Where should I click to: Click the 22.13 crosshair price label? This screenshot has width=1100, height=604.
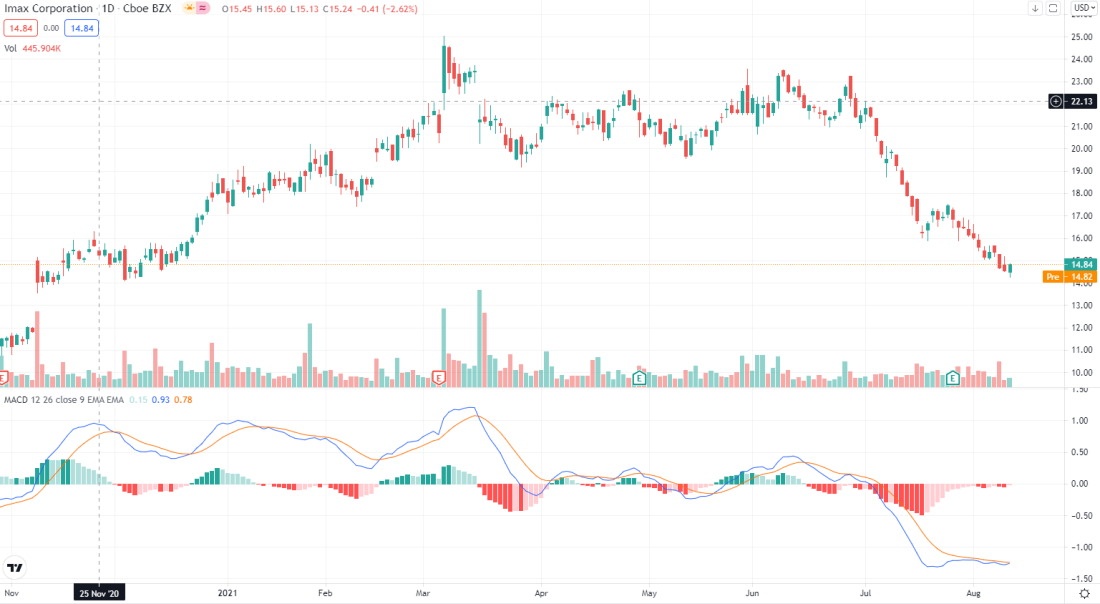pyautogui.click(x=1080, y=102)
